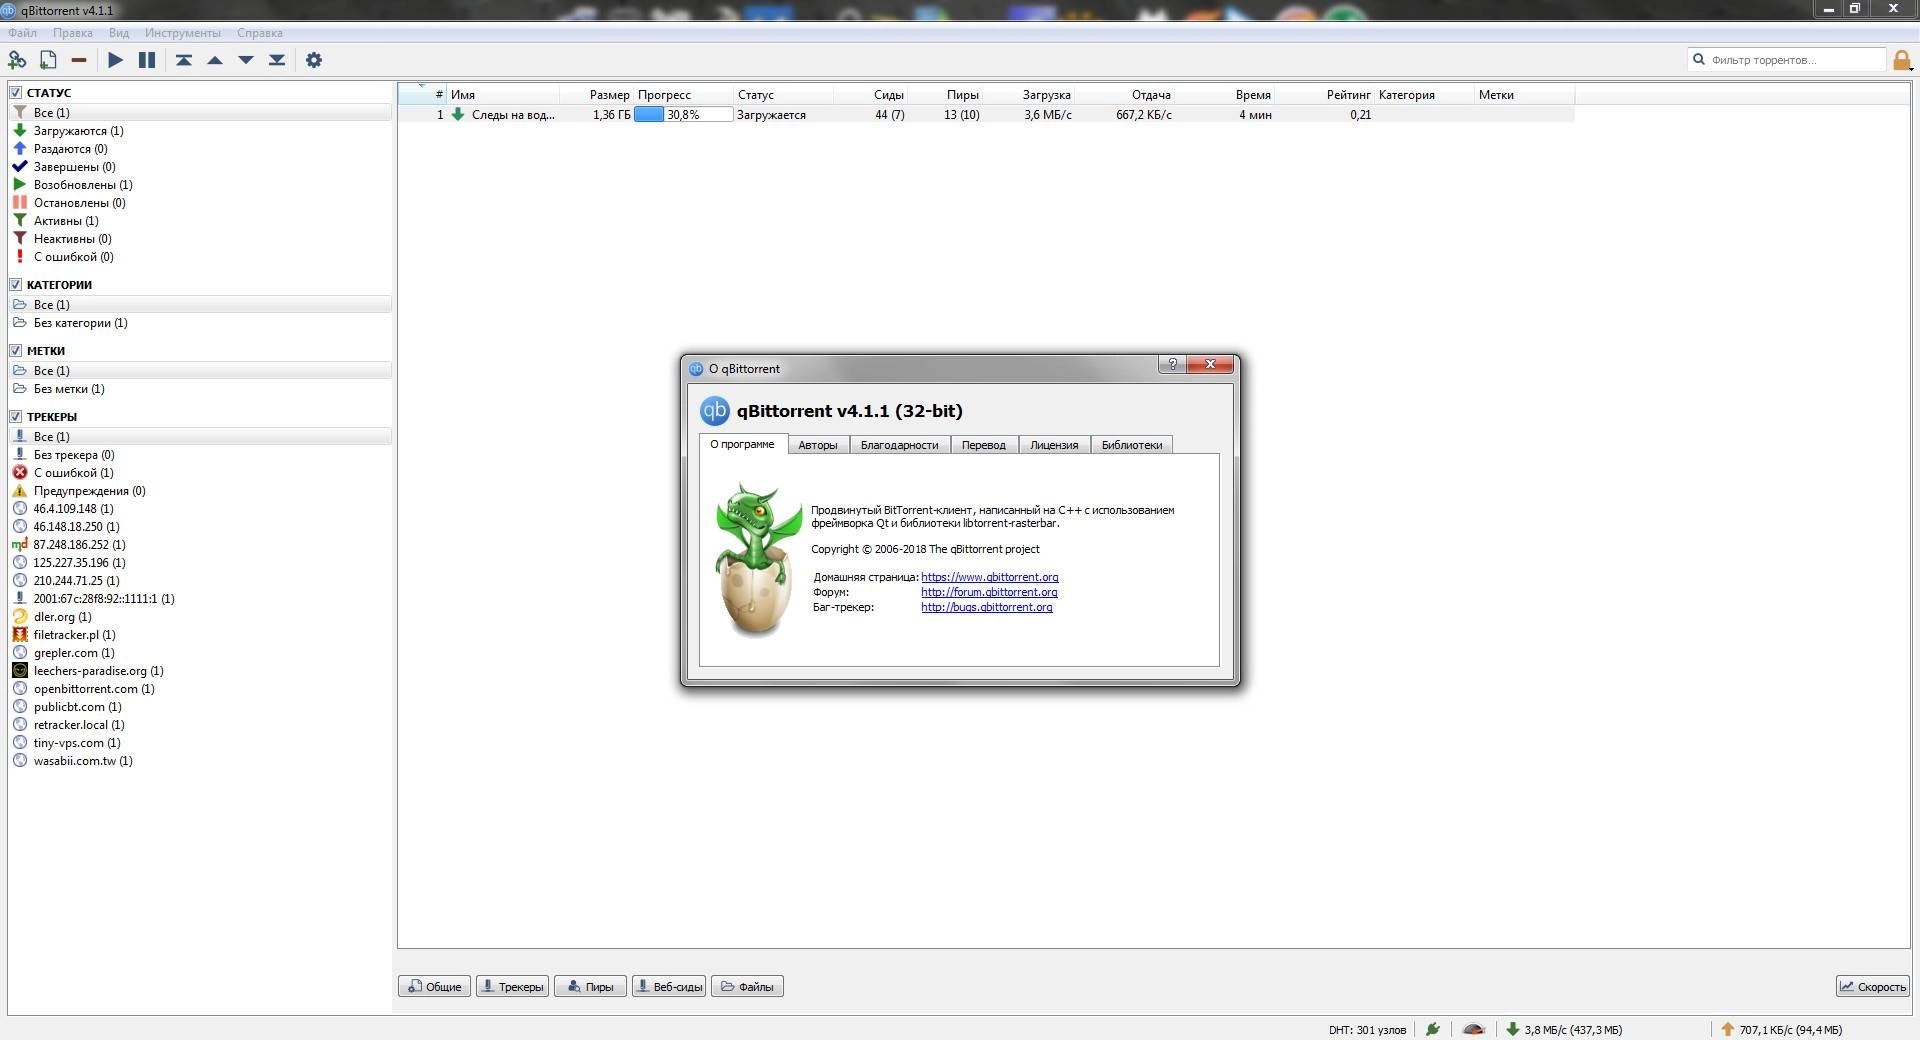The image size is (1920, 1040).
Task: Click the Трекеры button at bottom
Action: coord(512,986)
